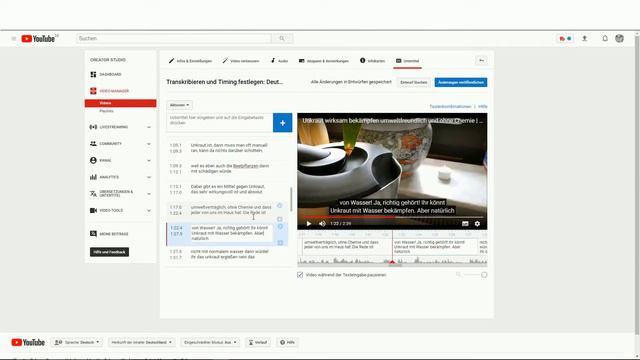Click the Dashboard sidebar icon
The width and height of the screenshot is (640, 360).
[93, 74]
